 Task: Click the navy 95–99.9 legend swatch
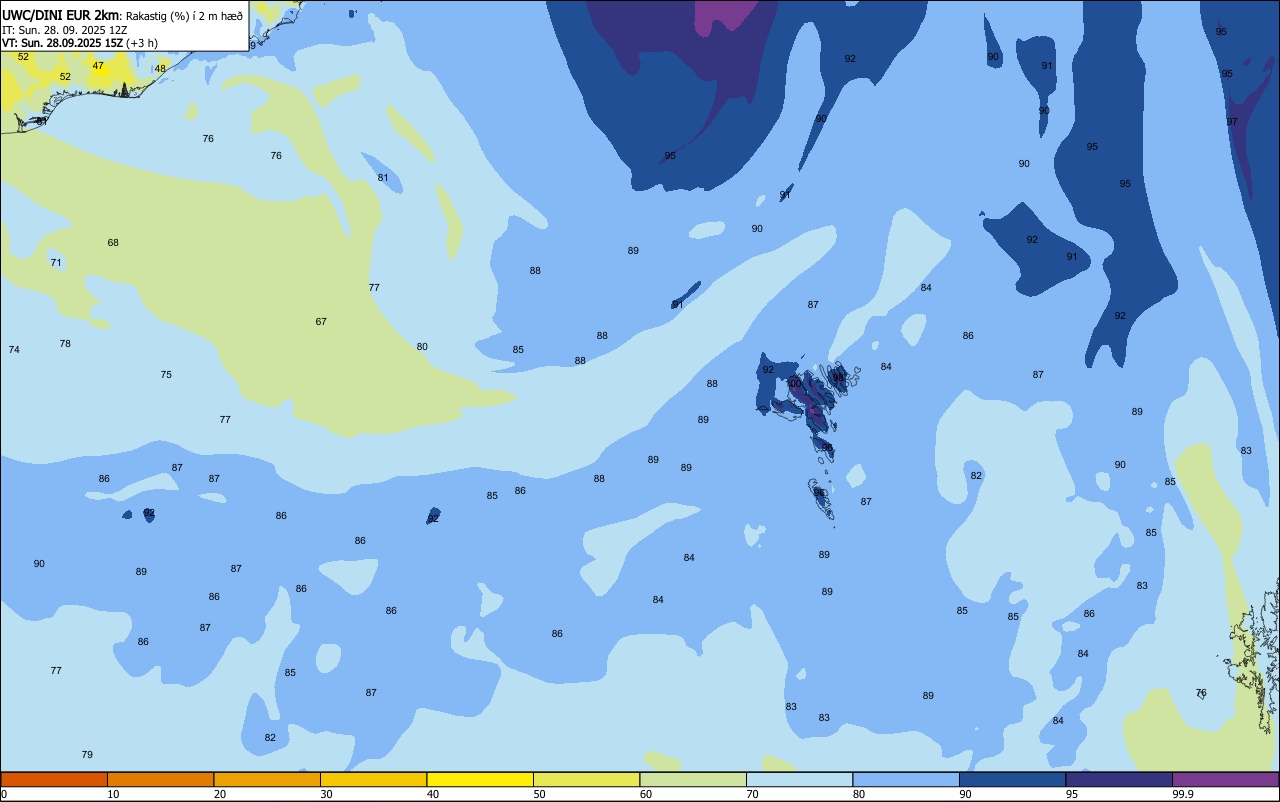point(1119,779)
